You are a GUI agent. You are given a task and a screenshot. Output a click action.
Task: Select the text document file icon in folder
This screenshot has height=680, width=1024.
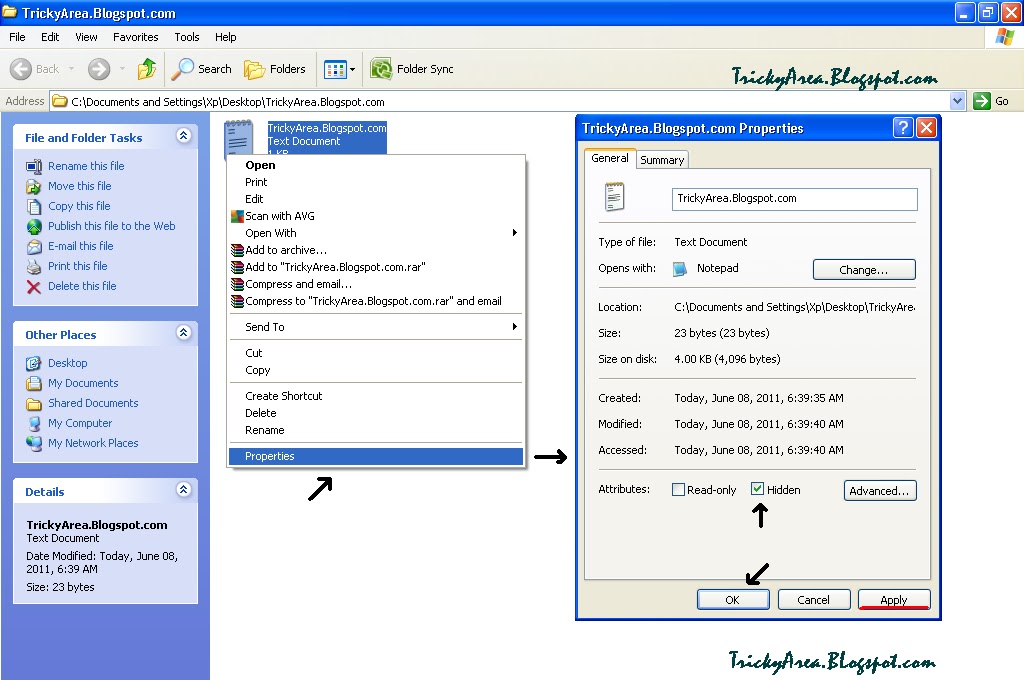(238, 137)
